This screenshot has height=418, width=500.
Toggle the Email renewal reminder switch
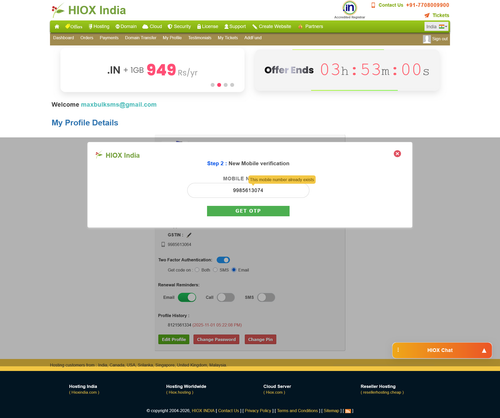pyautogui.click(x=187, y=297)
